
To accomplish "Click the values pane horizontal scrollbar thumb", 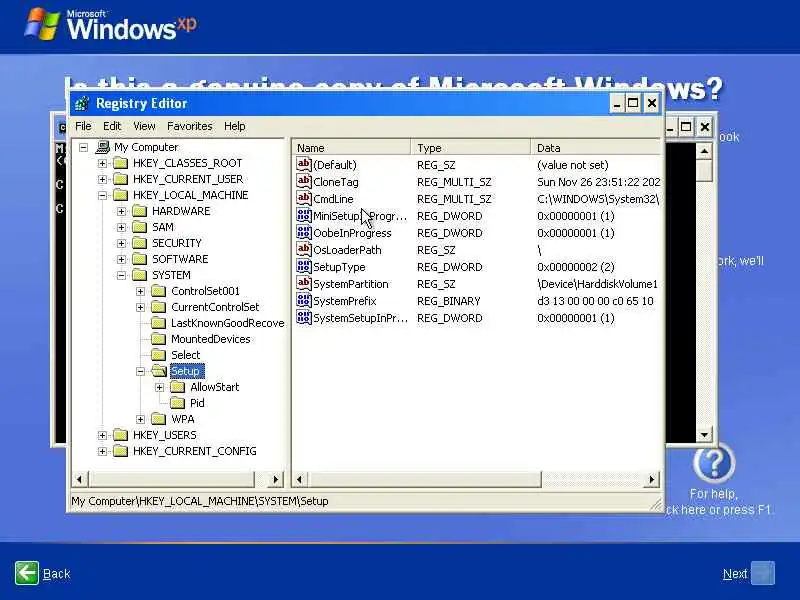I will point(424,480).
